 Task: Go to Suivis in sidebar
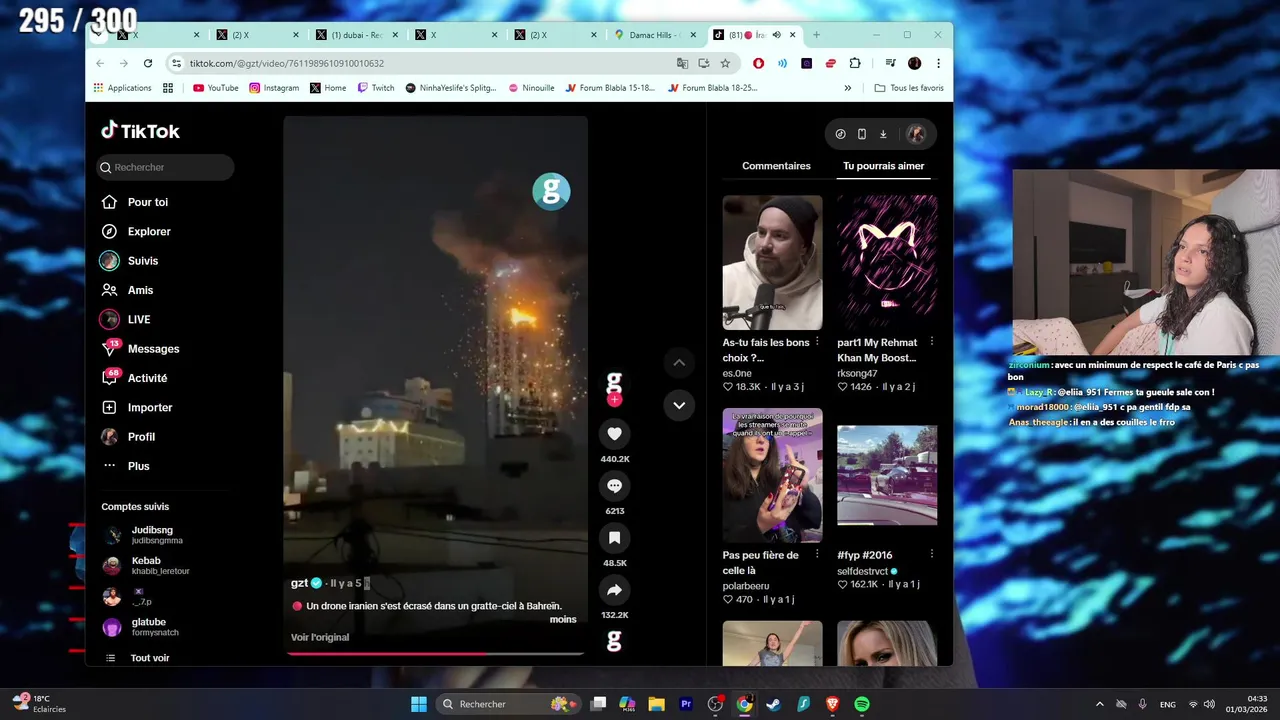tap(143, 261)
